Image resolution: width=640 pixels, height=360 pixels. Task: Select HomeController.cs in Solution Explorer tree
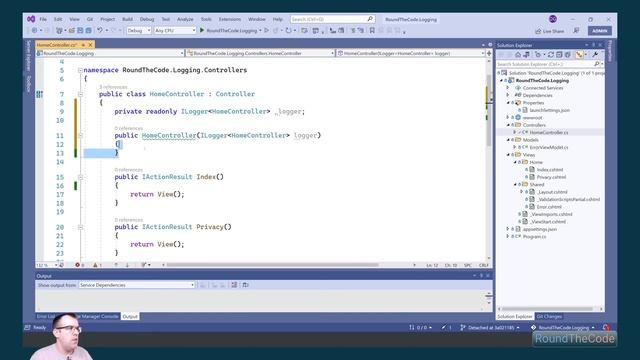549,132
